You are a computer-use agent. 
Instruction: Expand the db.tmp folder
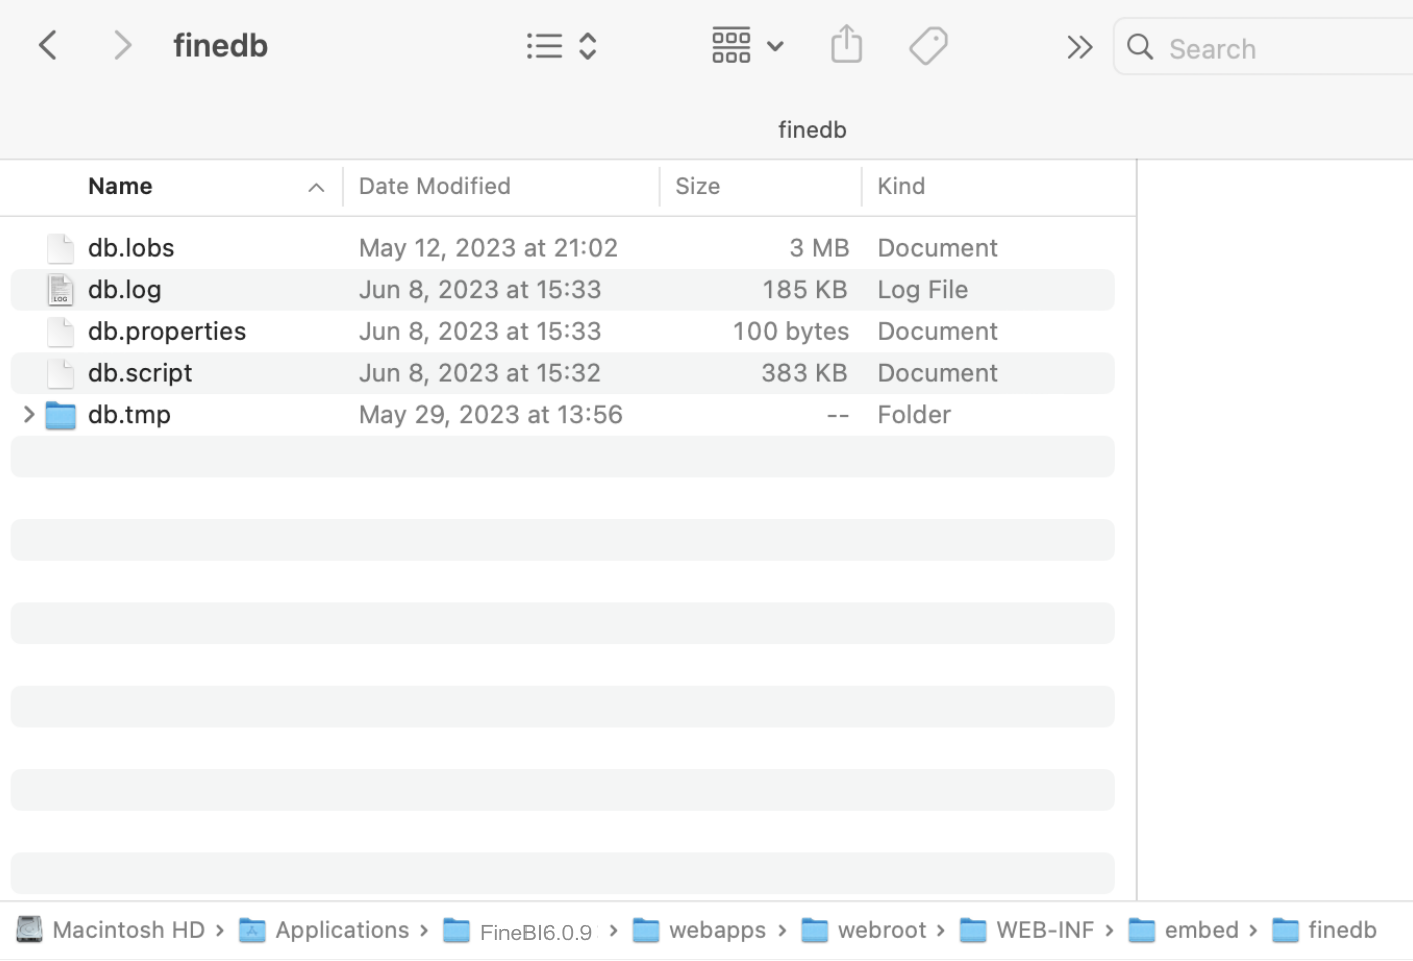[28, 413]
